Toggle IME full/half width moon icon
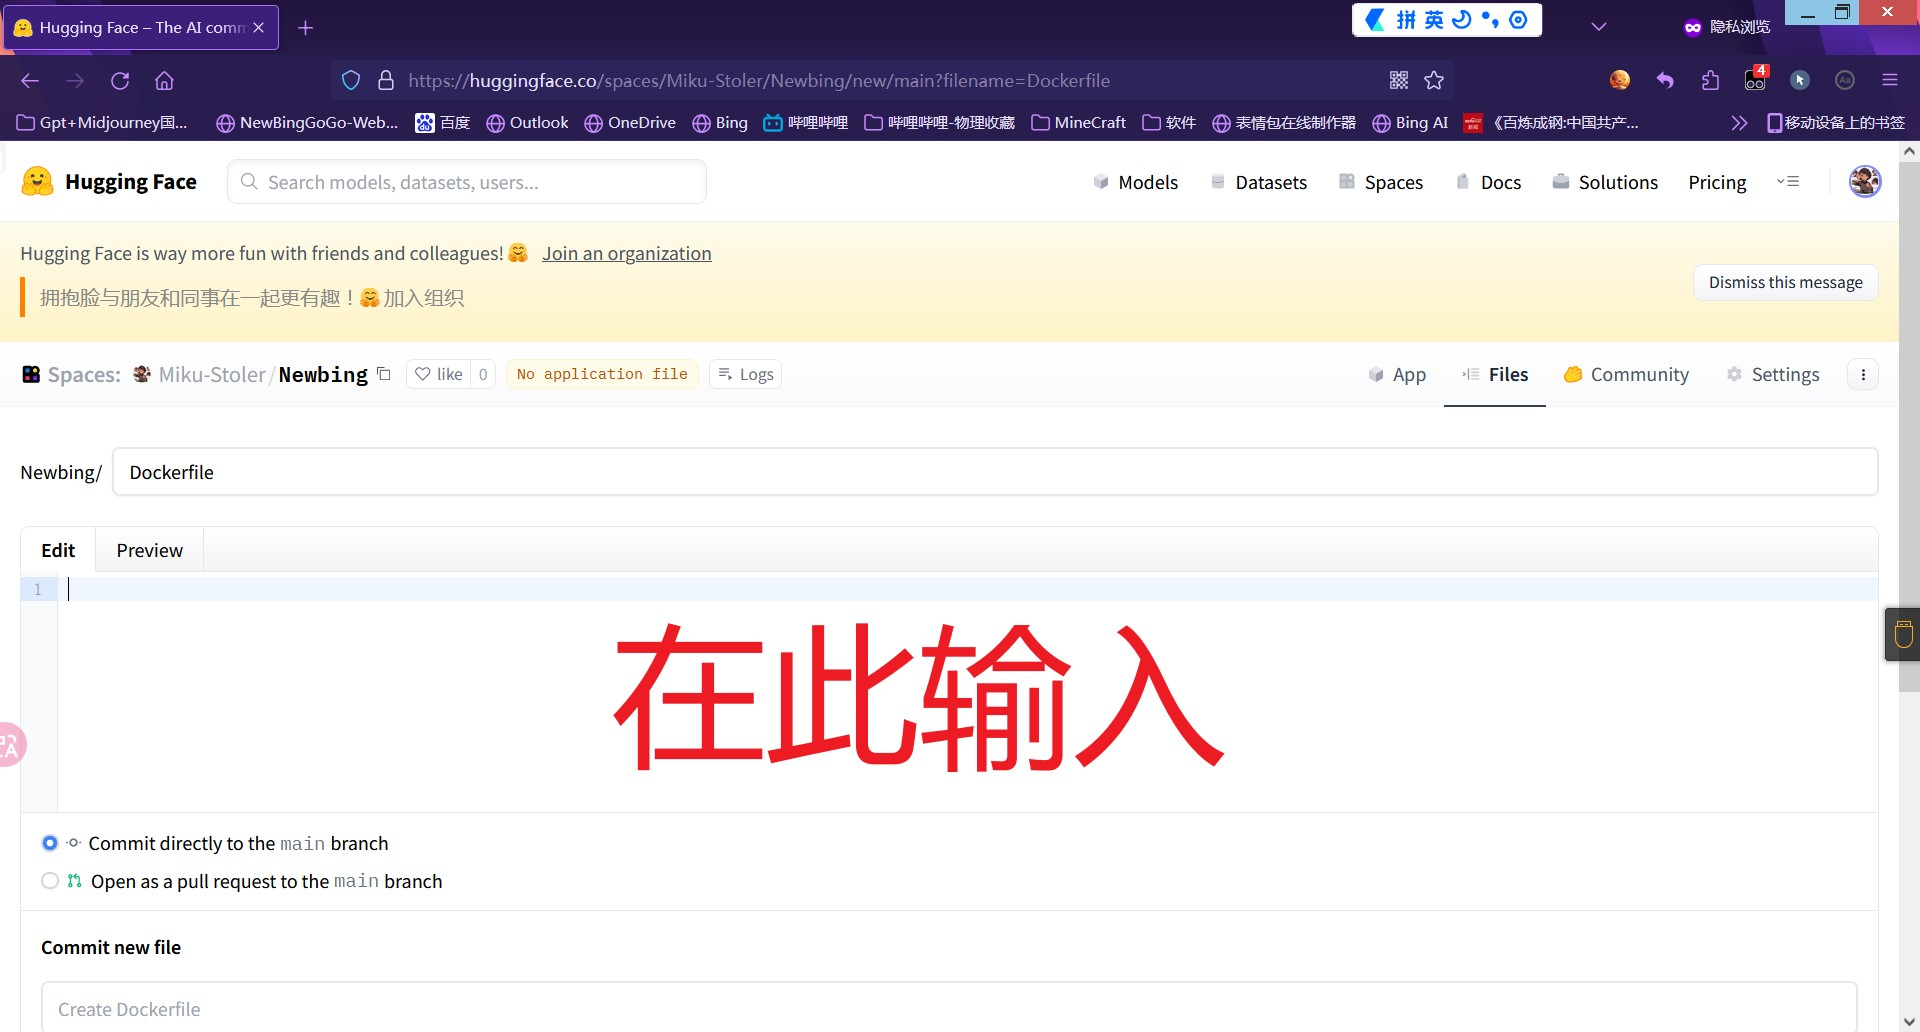Screen dimensions: 1920x1032 pos(1461,20)
